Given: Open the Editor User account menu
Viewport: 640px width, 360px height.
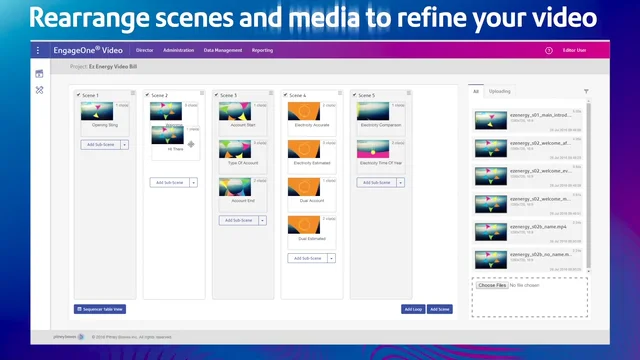Looking at the screenshot, I should click(x=574, y=50).
